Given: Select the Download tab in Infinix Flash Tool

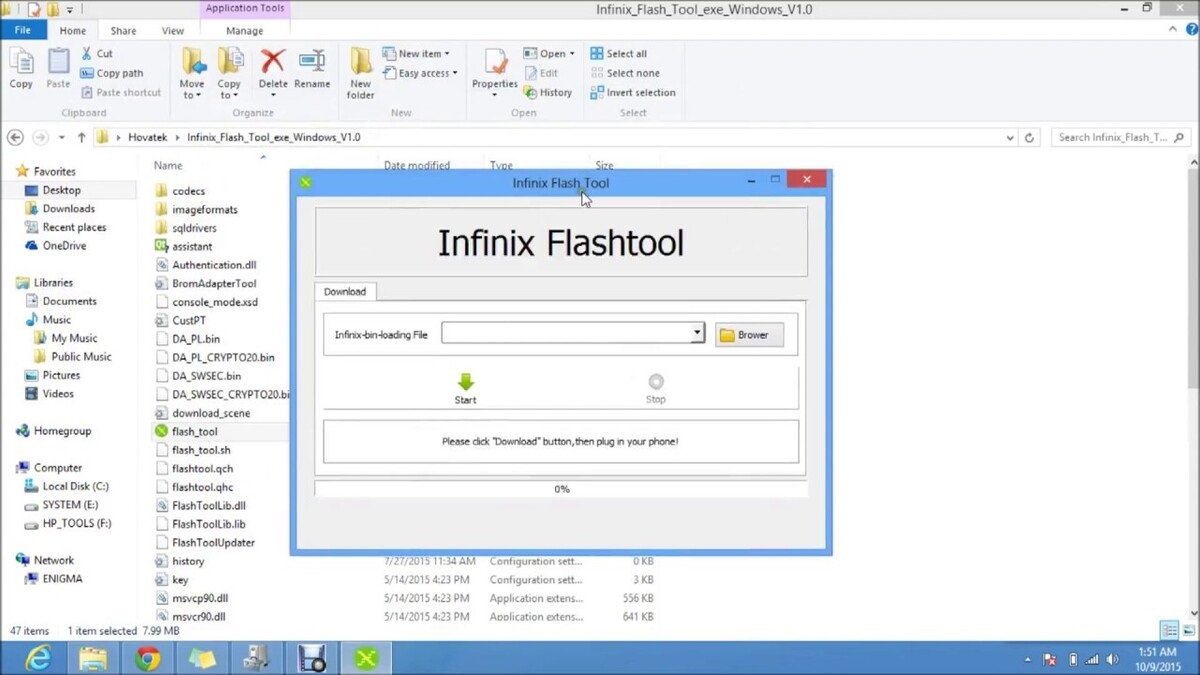Looking at the screenshot, I should pyautogui.click(x=345, y=292).
